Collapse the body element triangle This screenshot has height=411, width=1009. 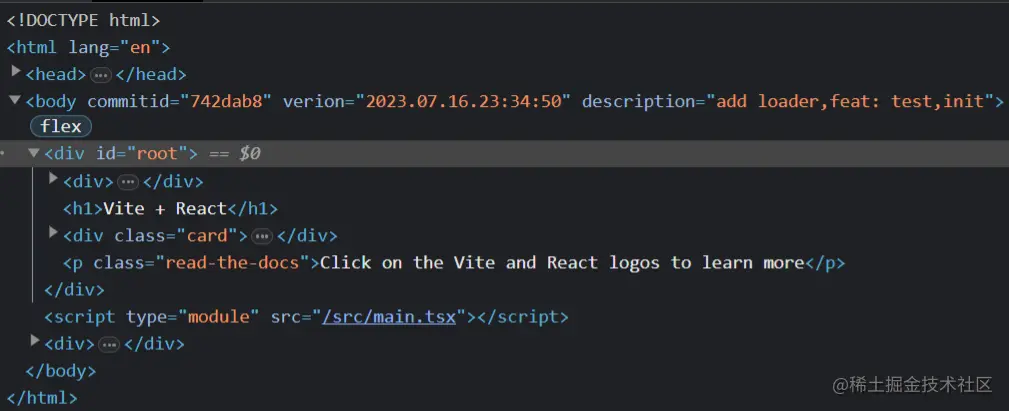point(15,99)
